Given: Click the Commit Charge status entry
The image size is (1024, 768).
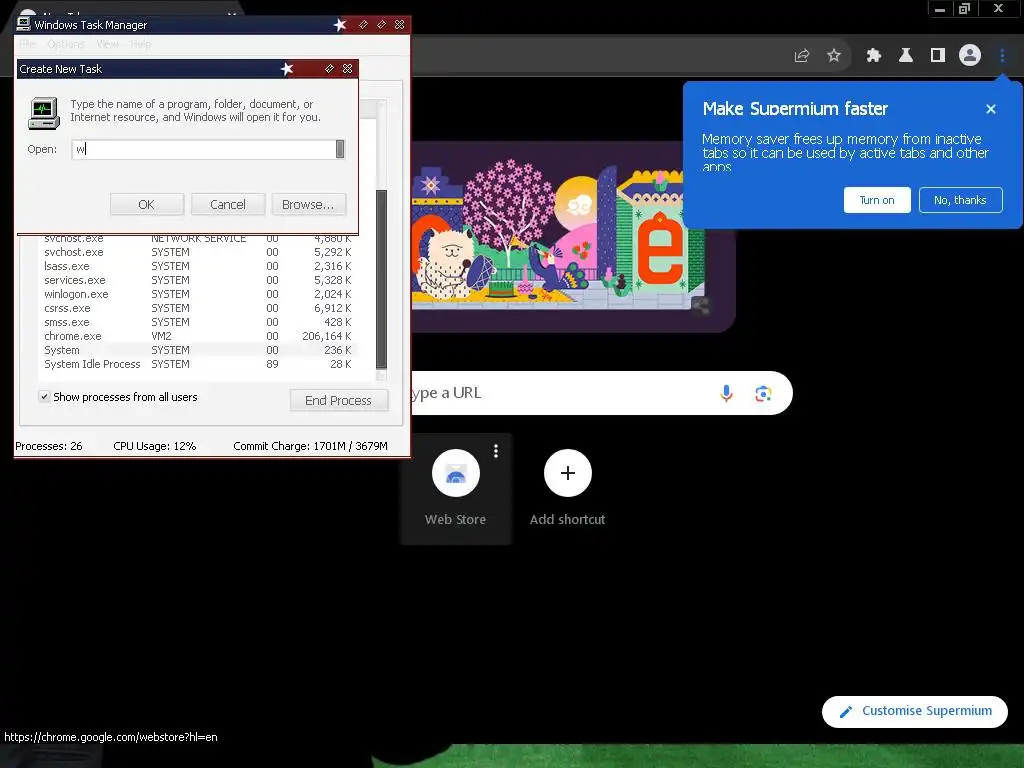Looking at the screenshot, I should tap(310, 446).
